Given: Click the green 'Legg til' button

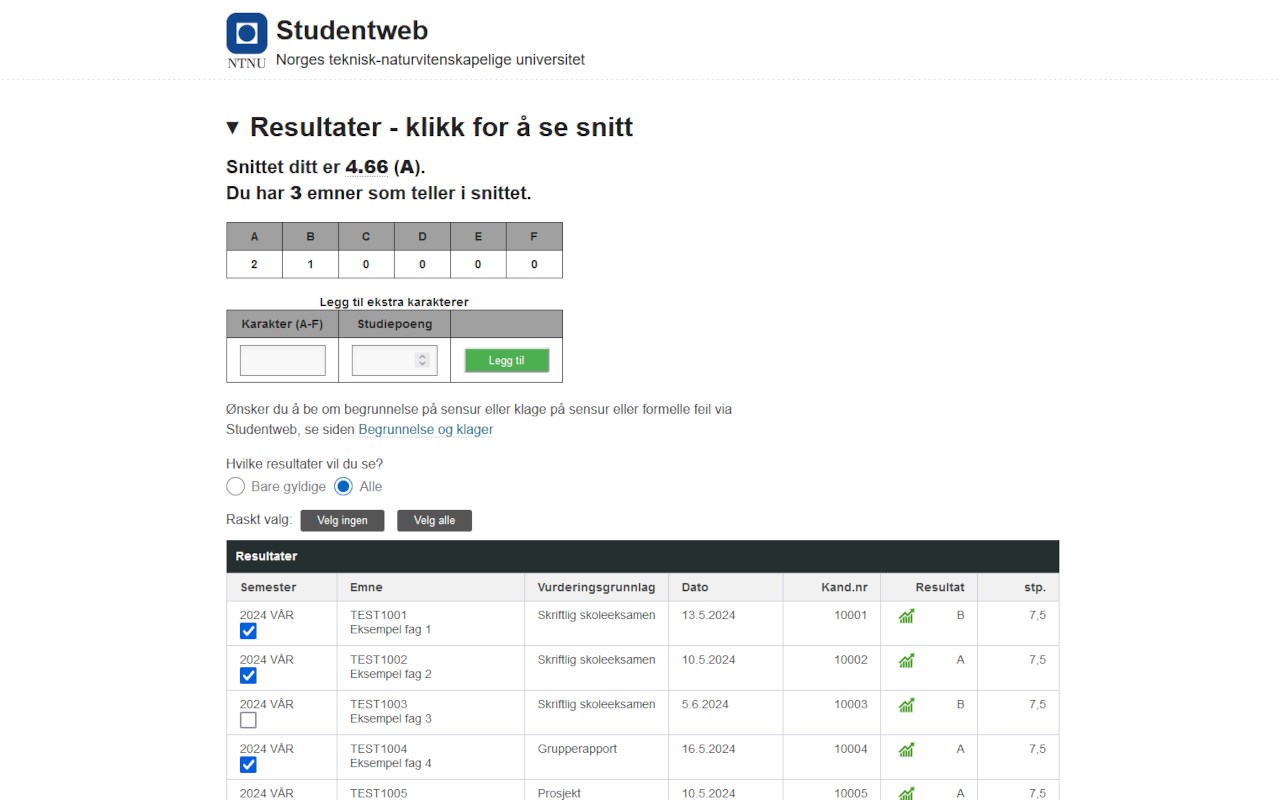Looking at the screenshot, I should [x=506, y=360].
